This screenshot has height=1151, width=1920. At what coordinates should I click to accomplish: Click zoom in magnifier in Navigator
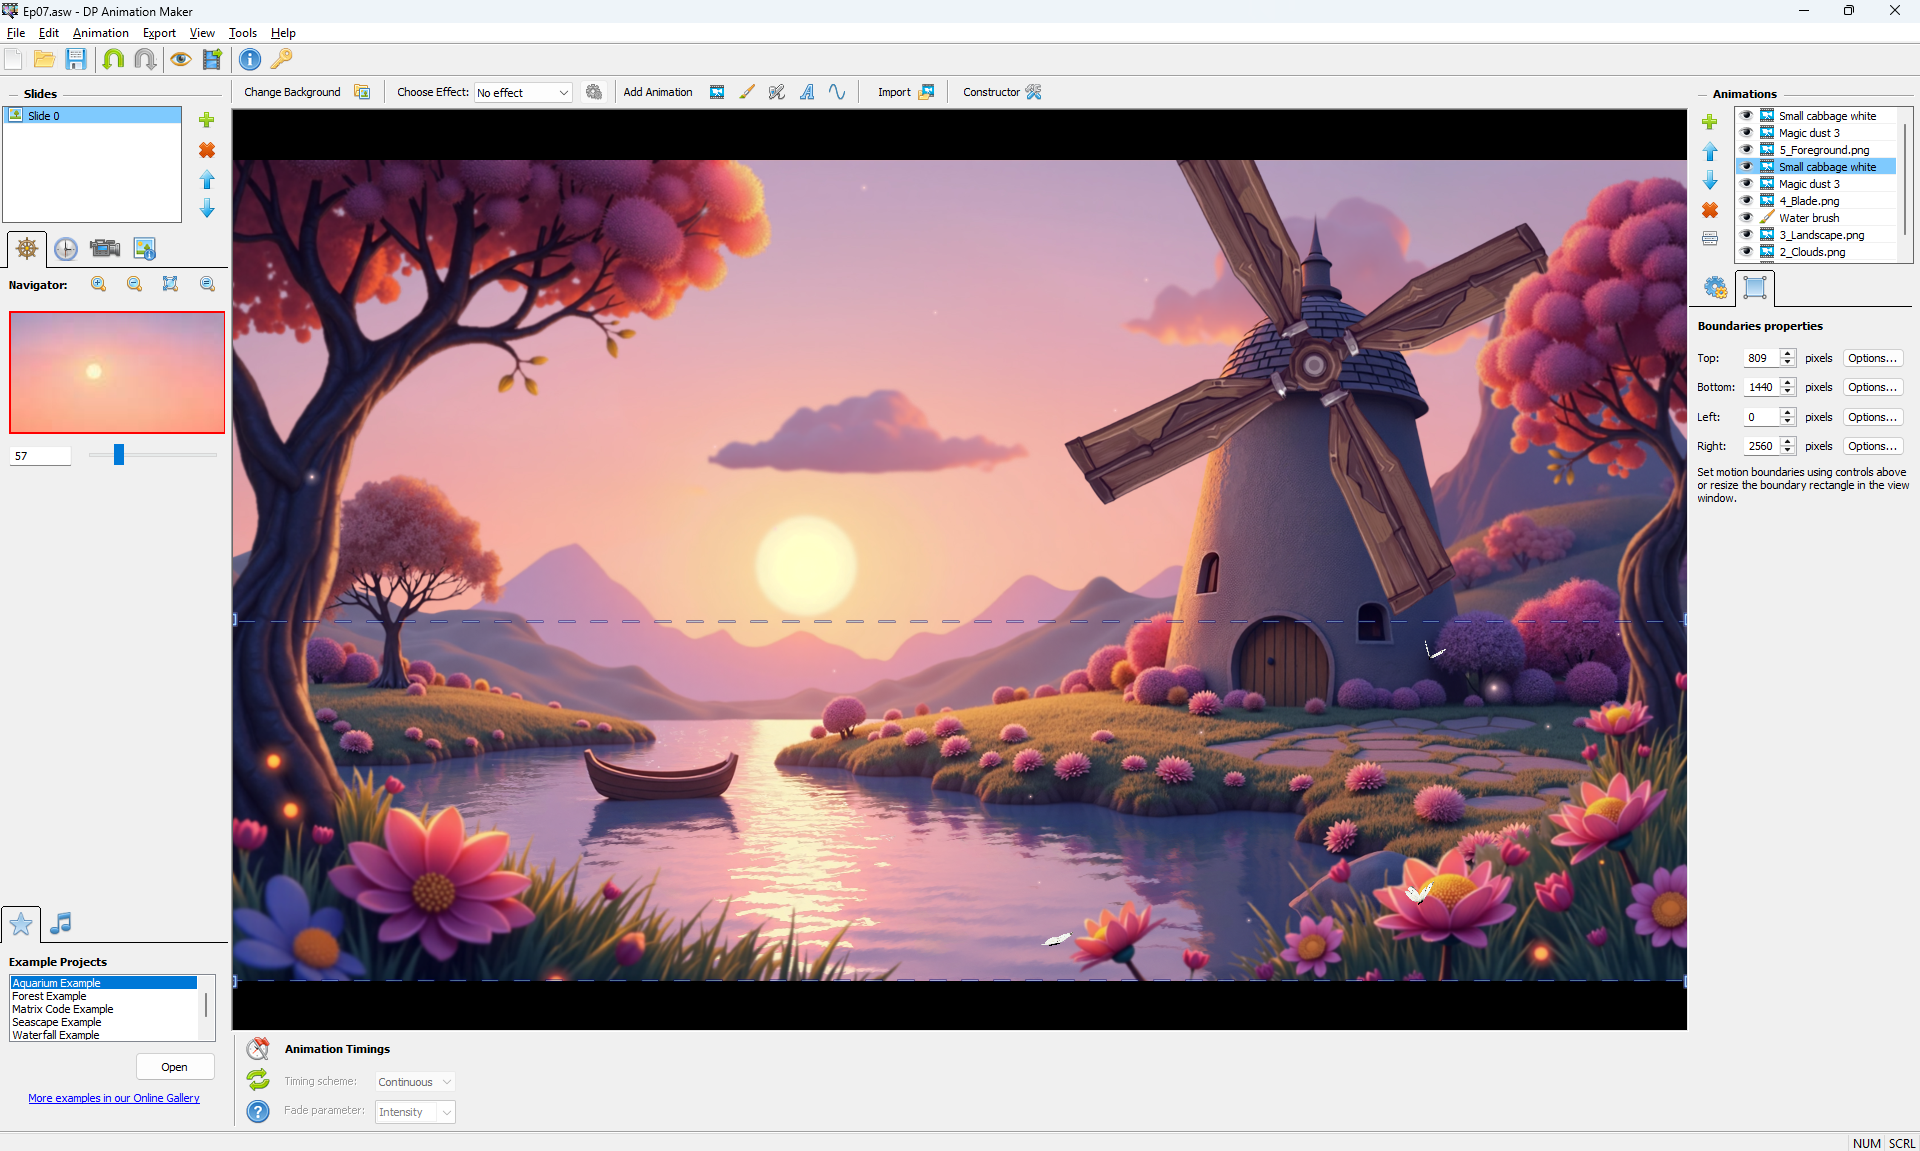pyautogui.click(x=99, y=285)
